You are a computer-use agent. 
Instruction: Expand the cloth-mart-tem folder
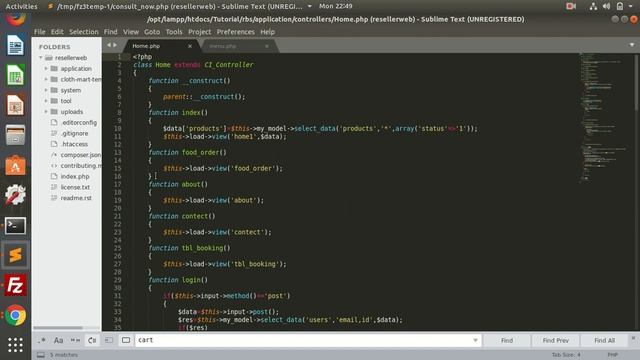tap(46, 79)
